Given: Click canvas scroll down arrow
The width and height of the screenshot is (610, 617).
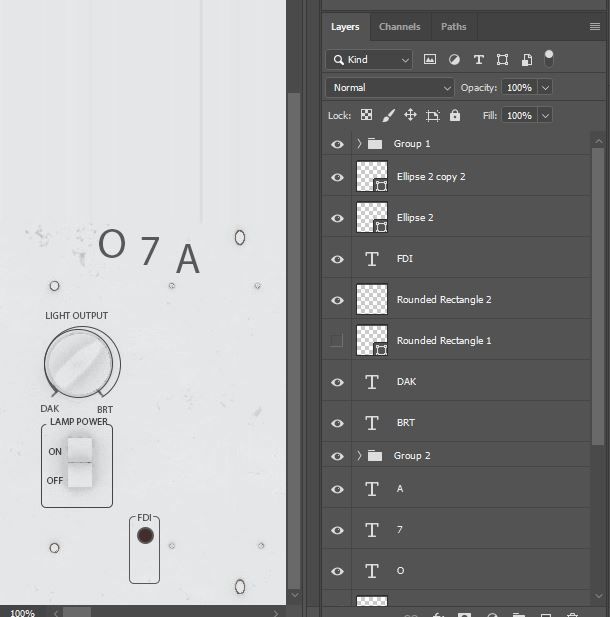Looking at the screenshot, I should pos(294,595).
